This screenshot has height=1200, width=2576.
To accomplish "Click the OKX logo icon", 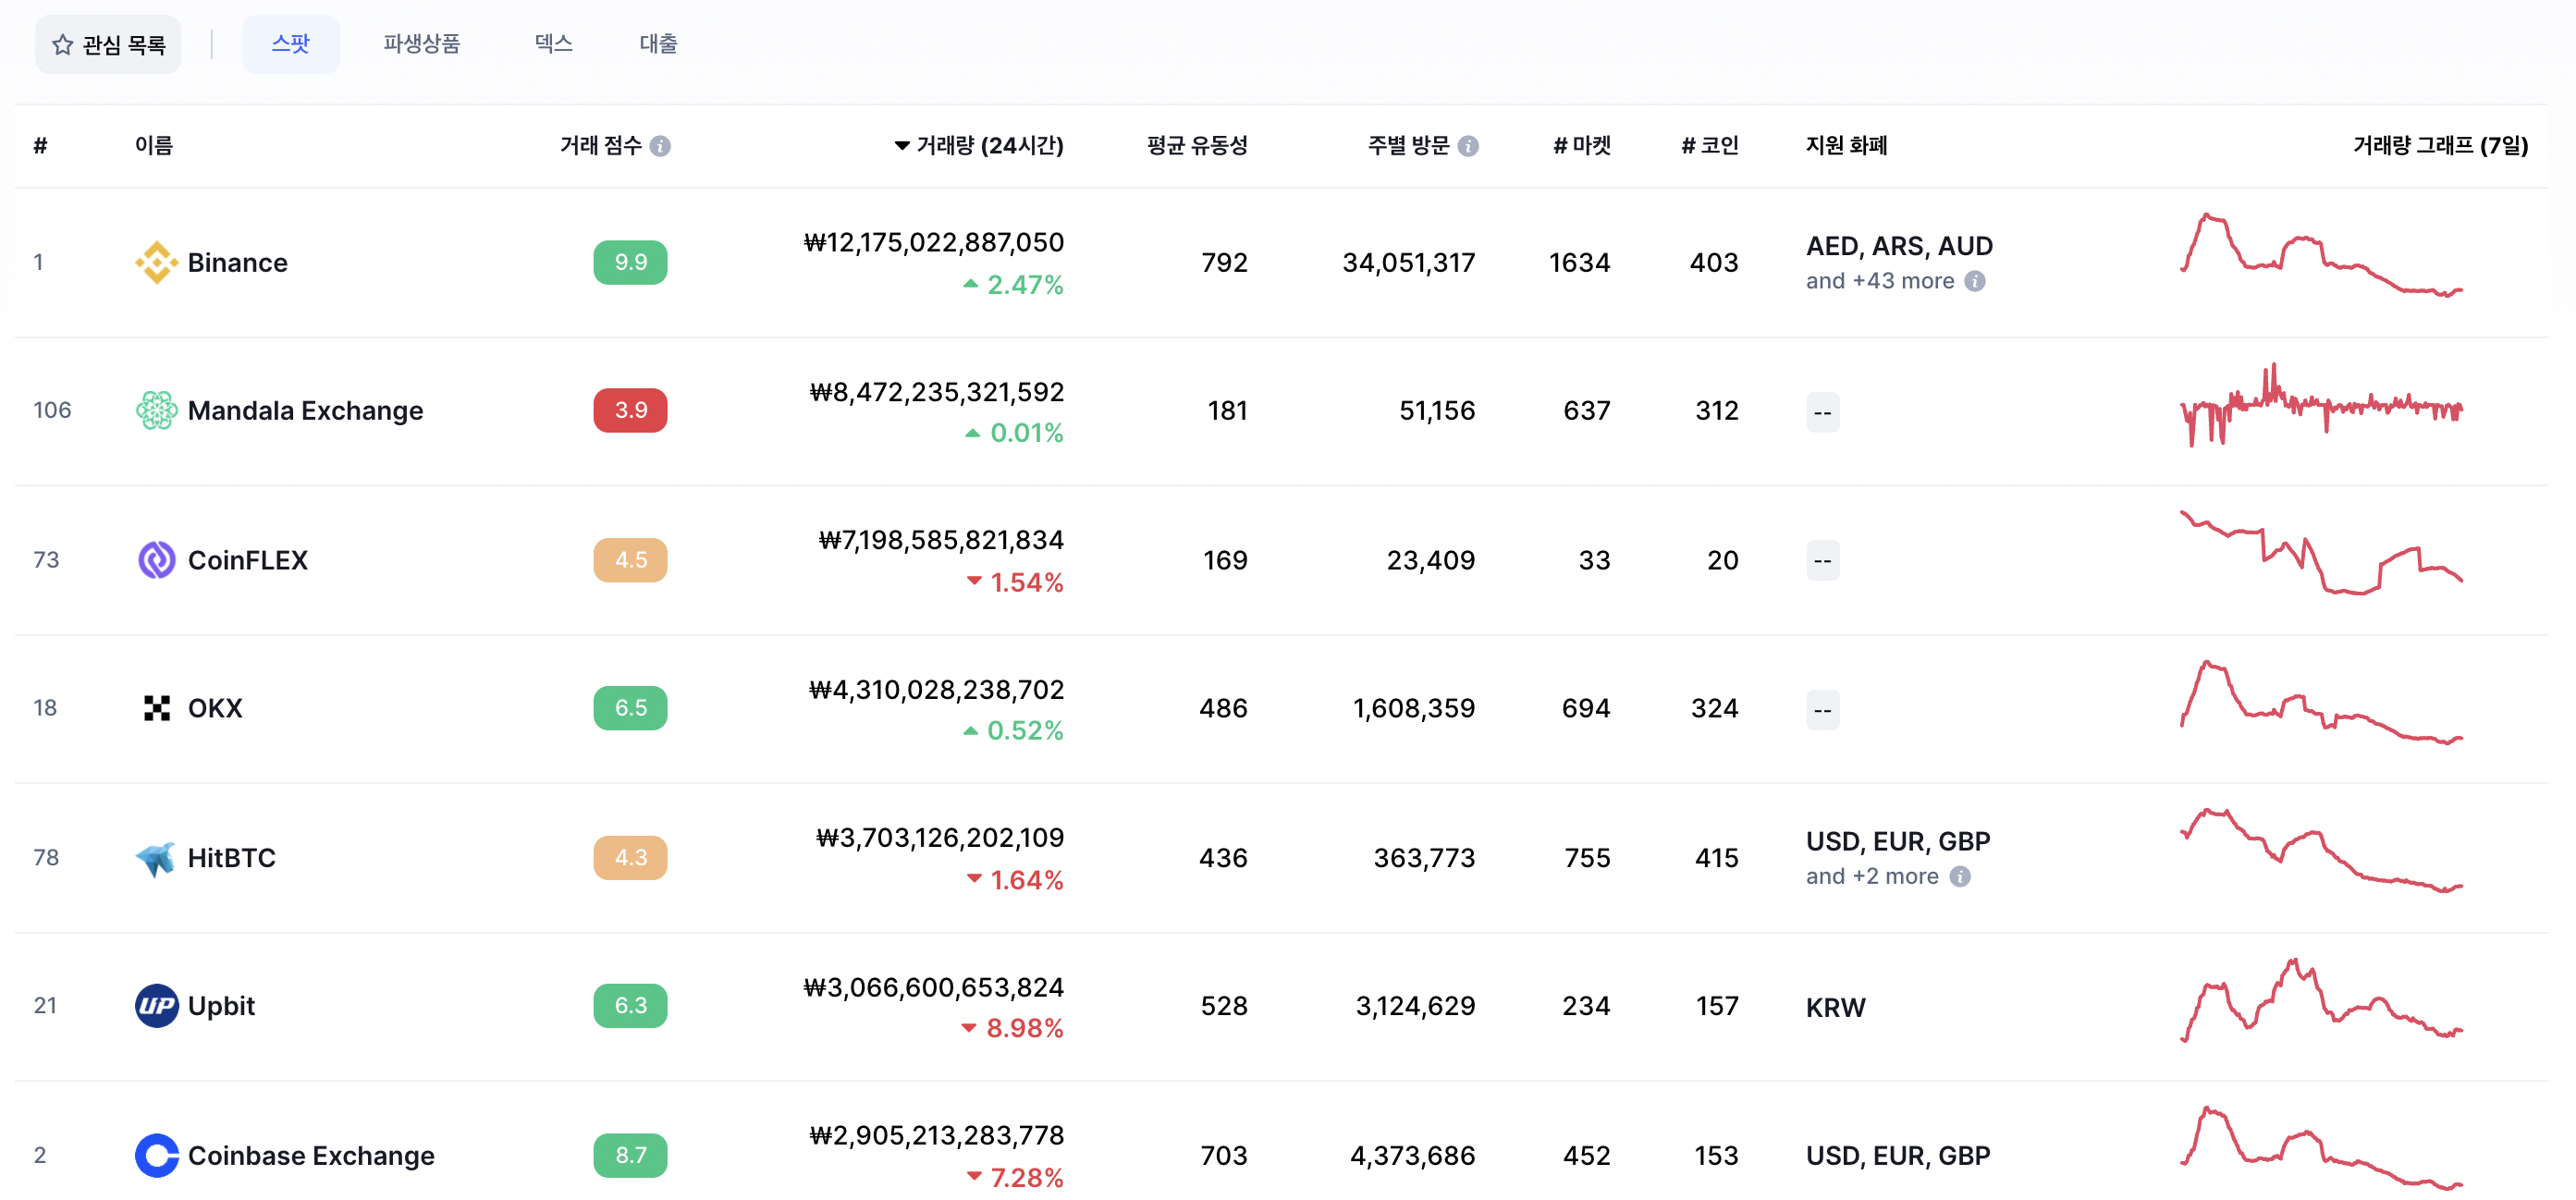I will [x=157, y=708].
